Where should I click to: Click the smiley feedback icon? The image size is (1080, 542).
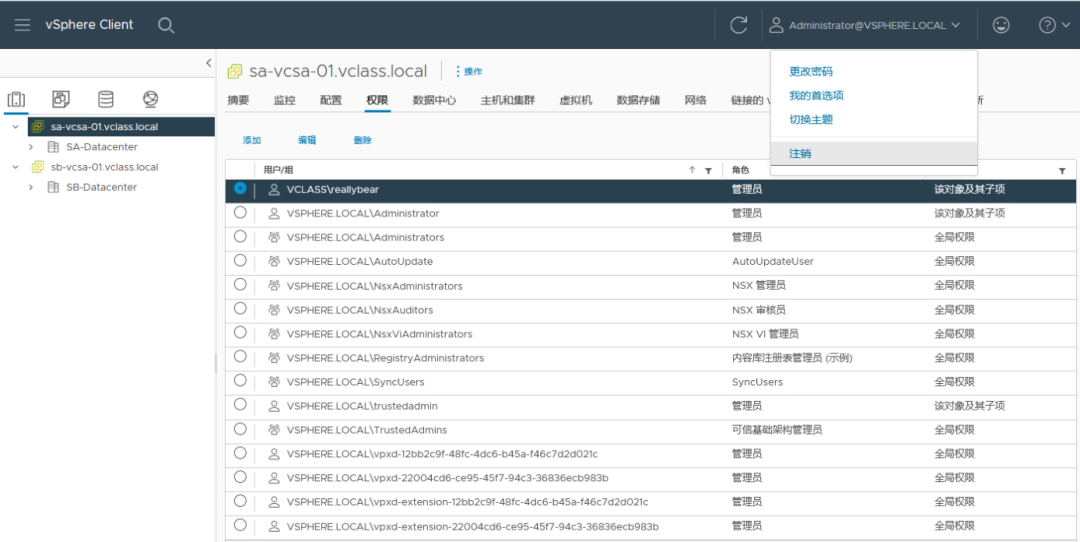click(x=1001, y=25)
